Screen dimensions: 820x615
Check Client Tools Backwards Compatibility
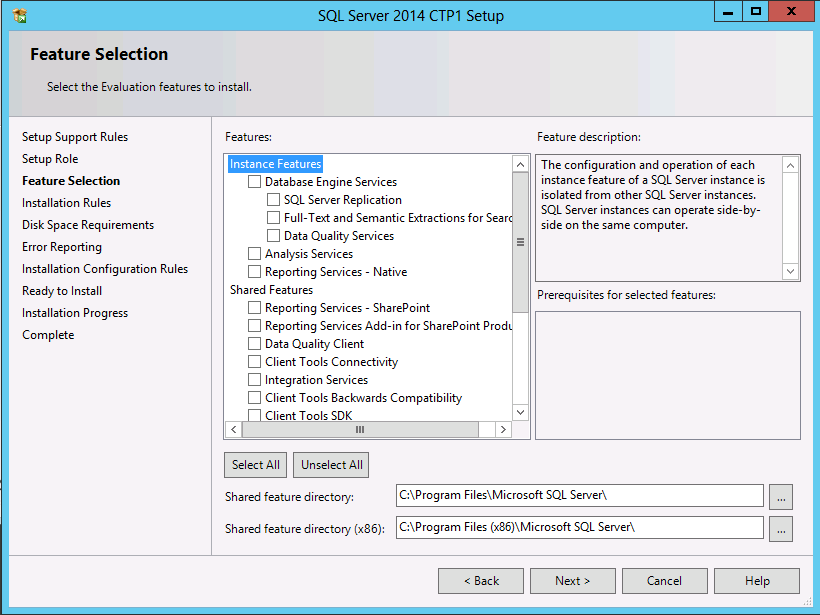[254, 398]
